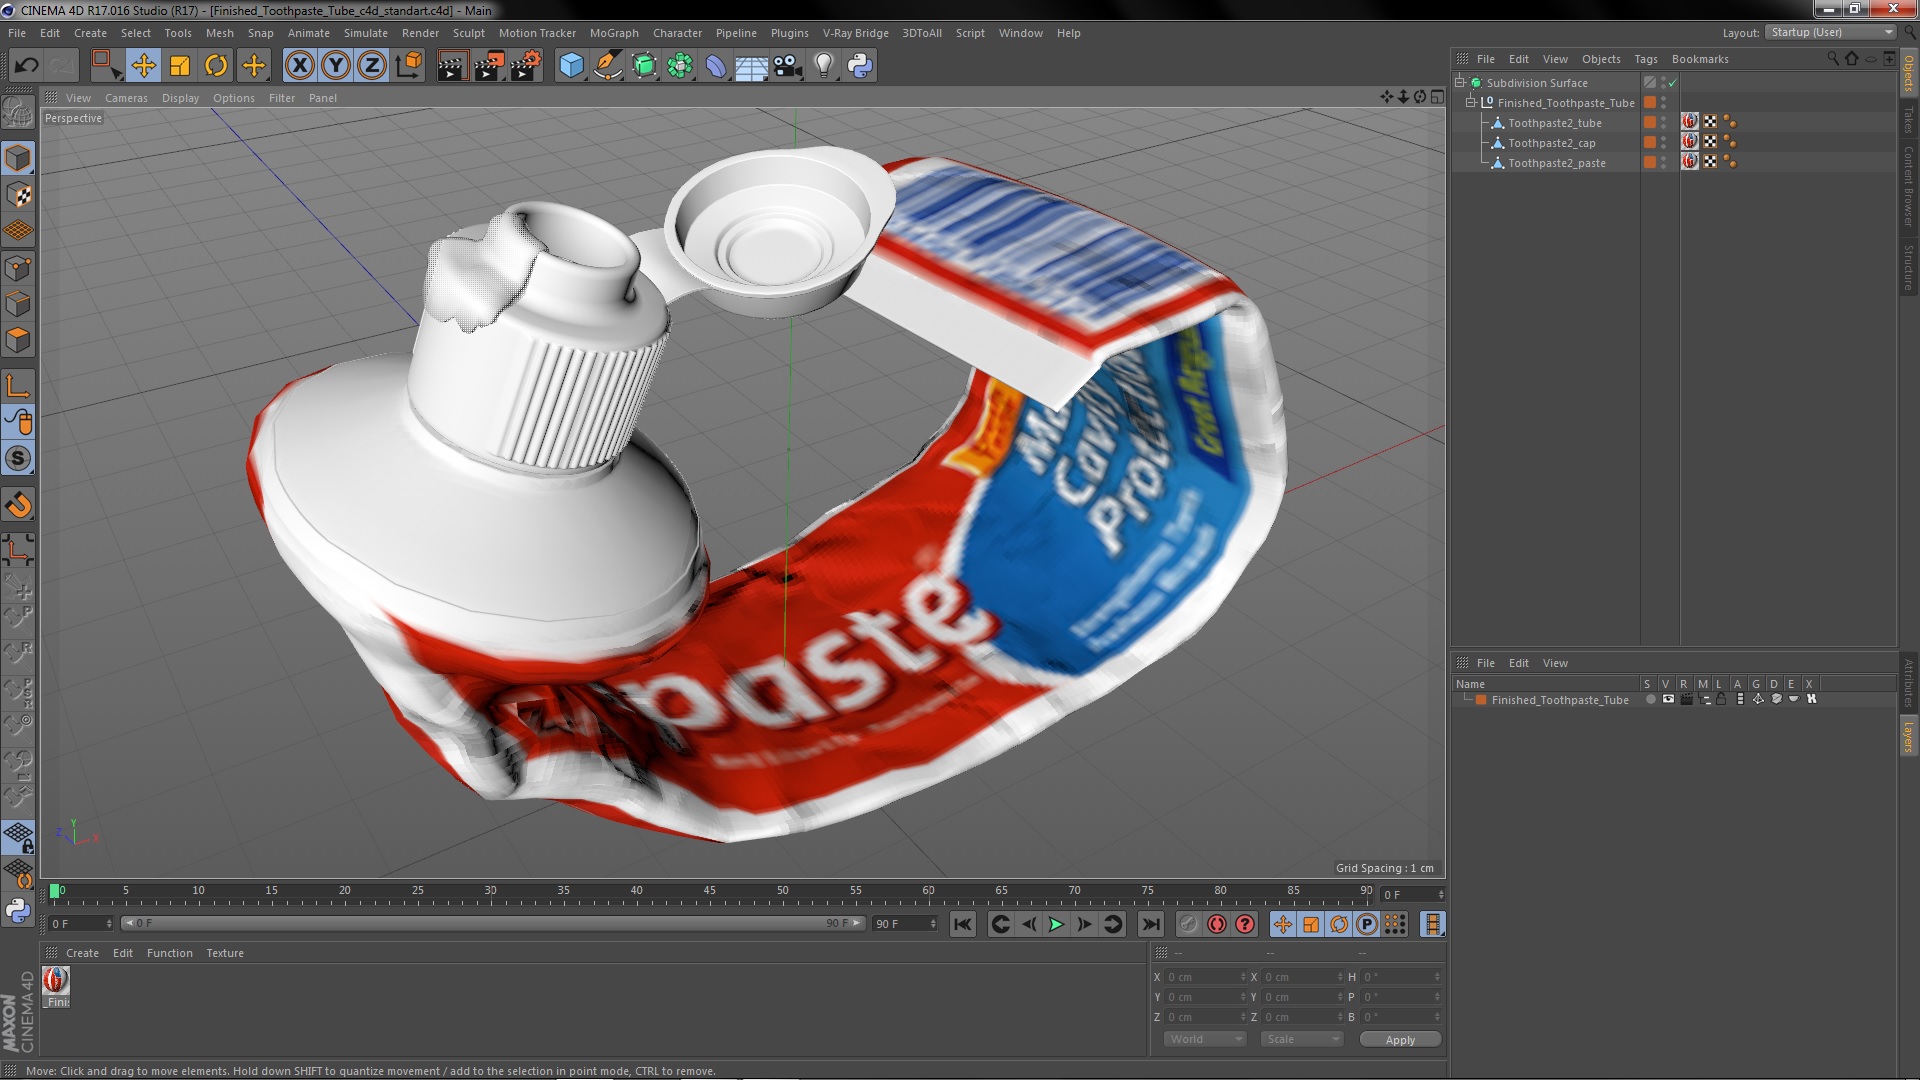Activate the Rotate tool in top toolbar
1920x1080 pixels.
coord(216,66)
